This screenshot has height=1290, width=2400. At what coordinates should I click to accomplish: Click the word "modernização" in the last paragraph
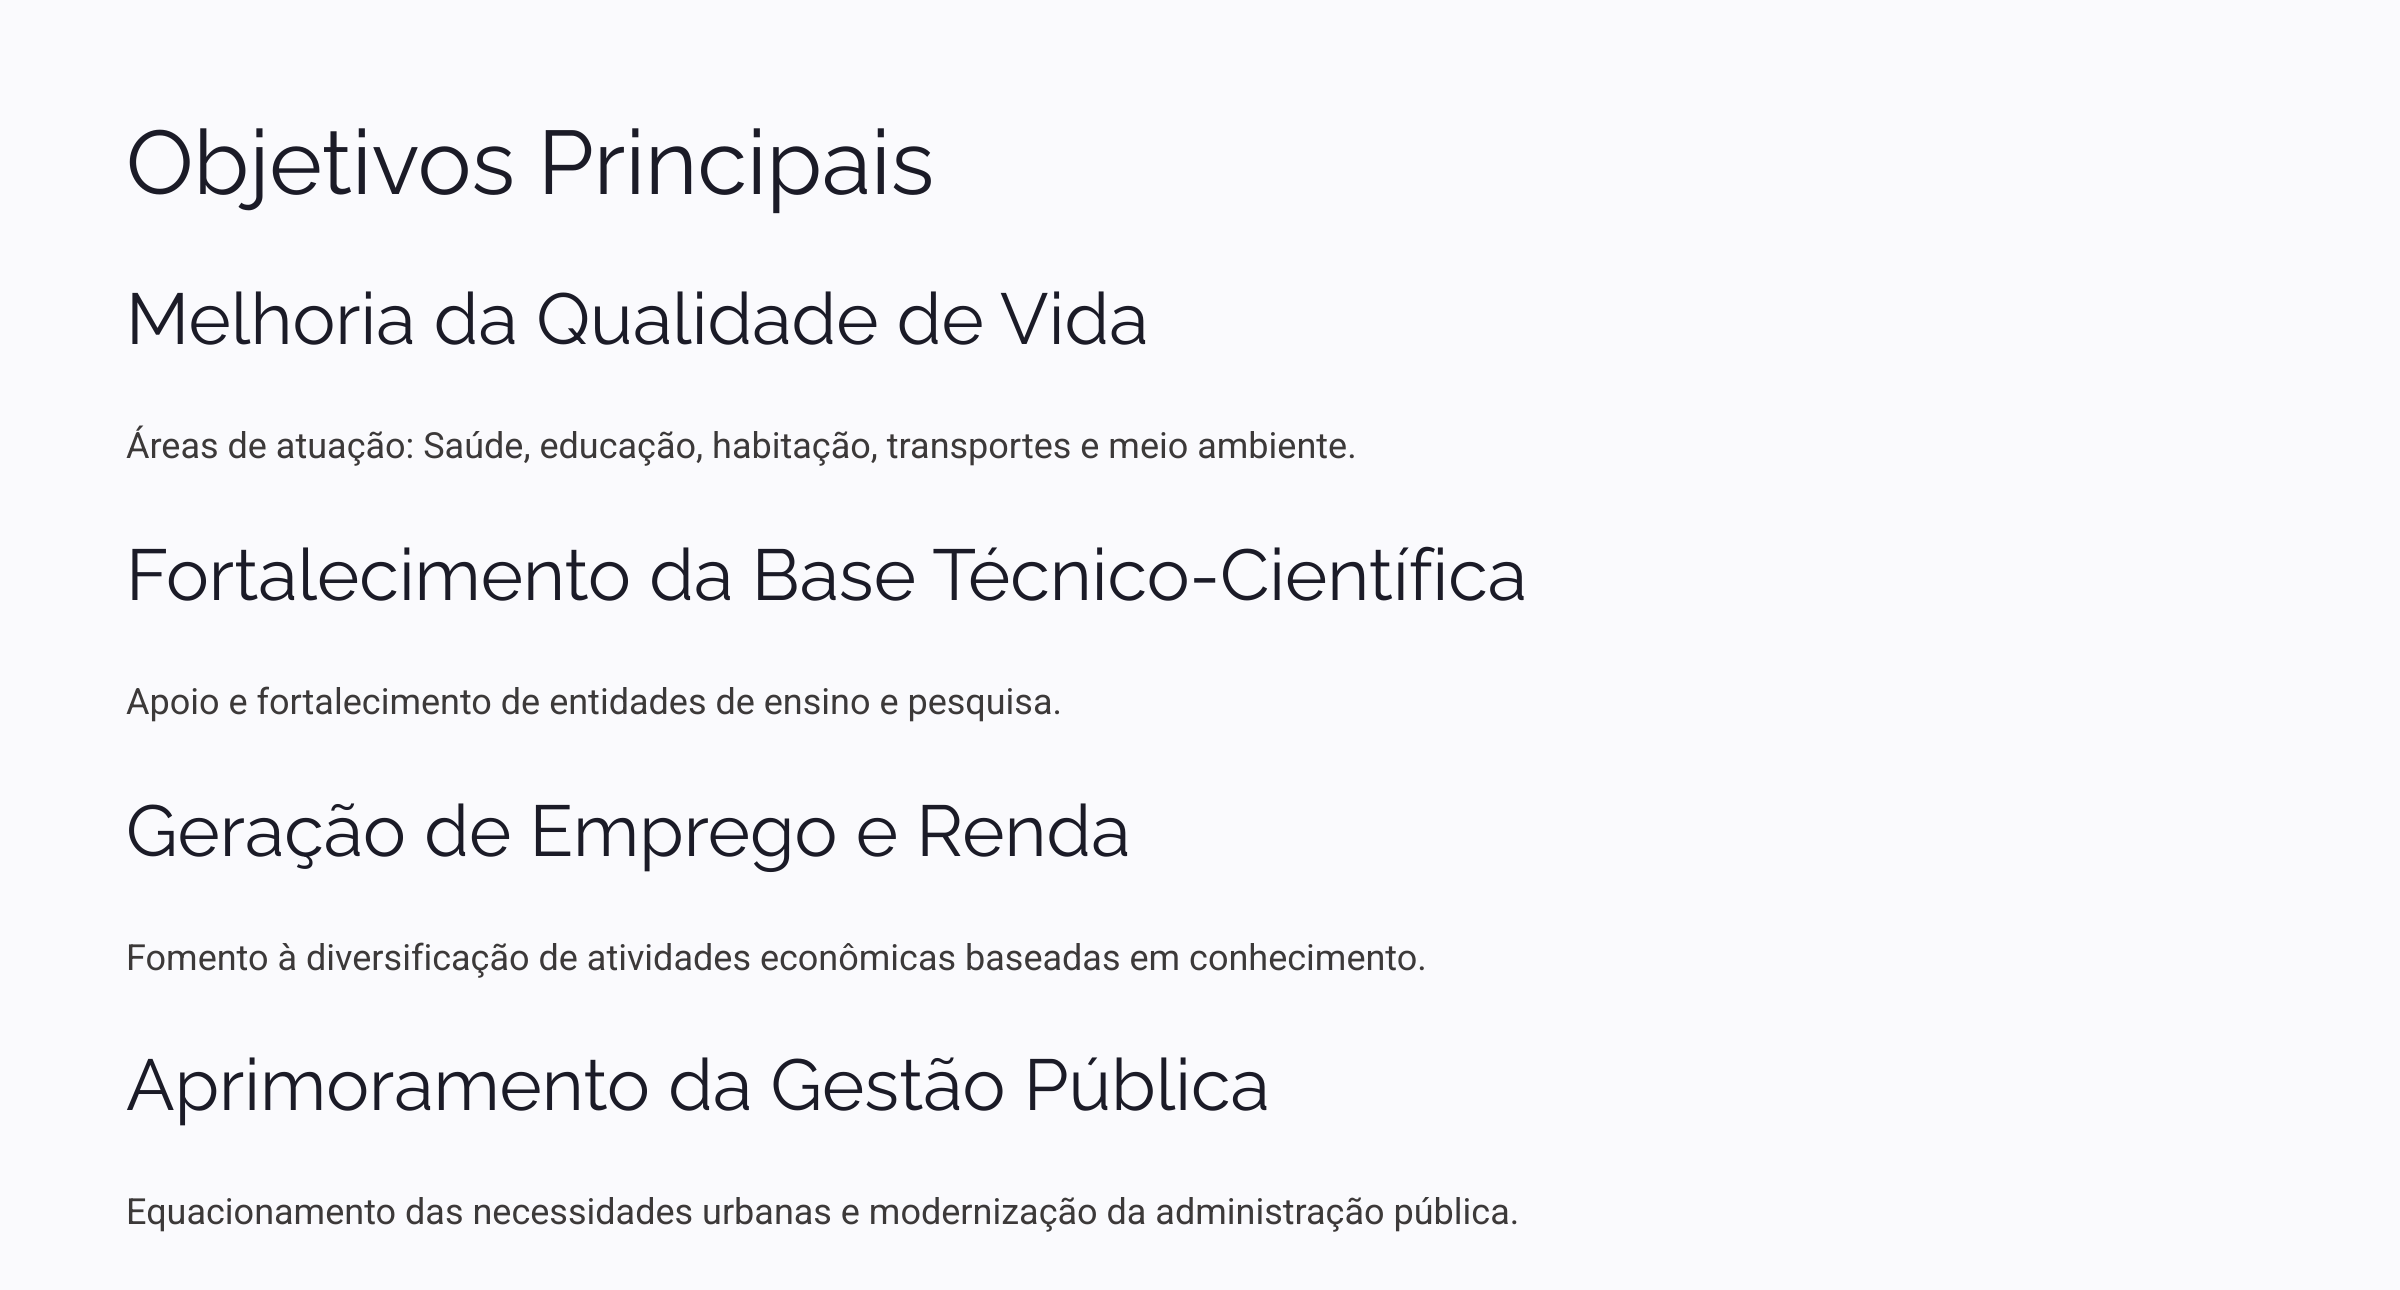click(x=982, y=1212)
